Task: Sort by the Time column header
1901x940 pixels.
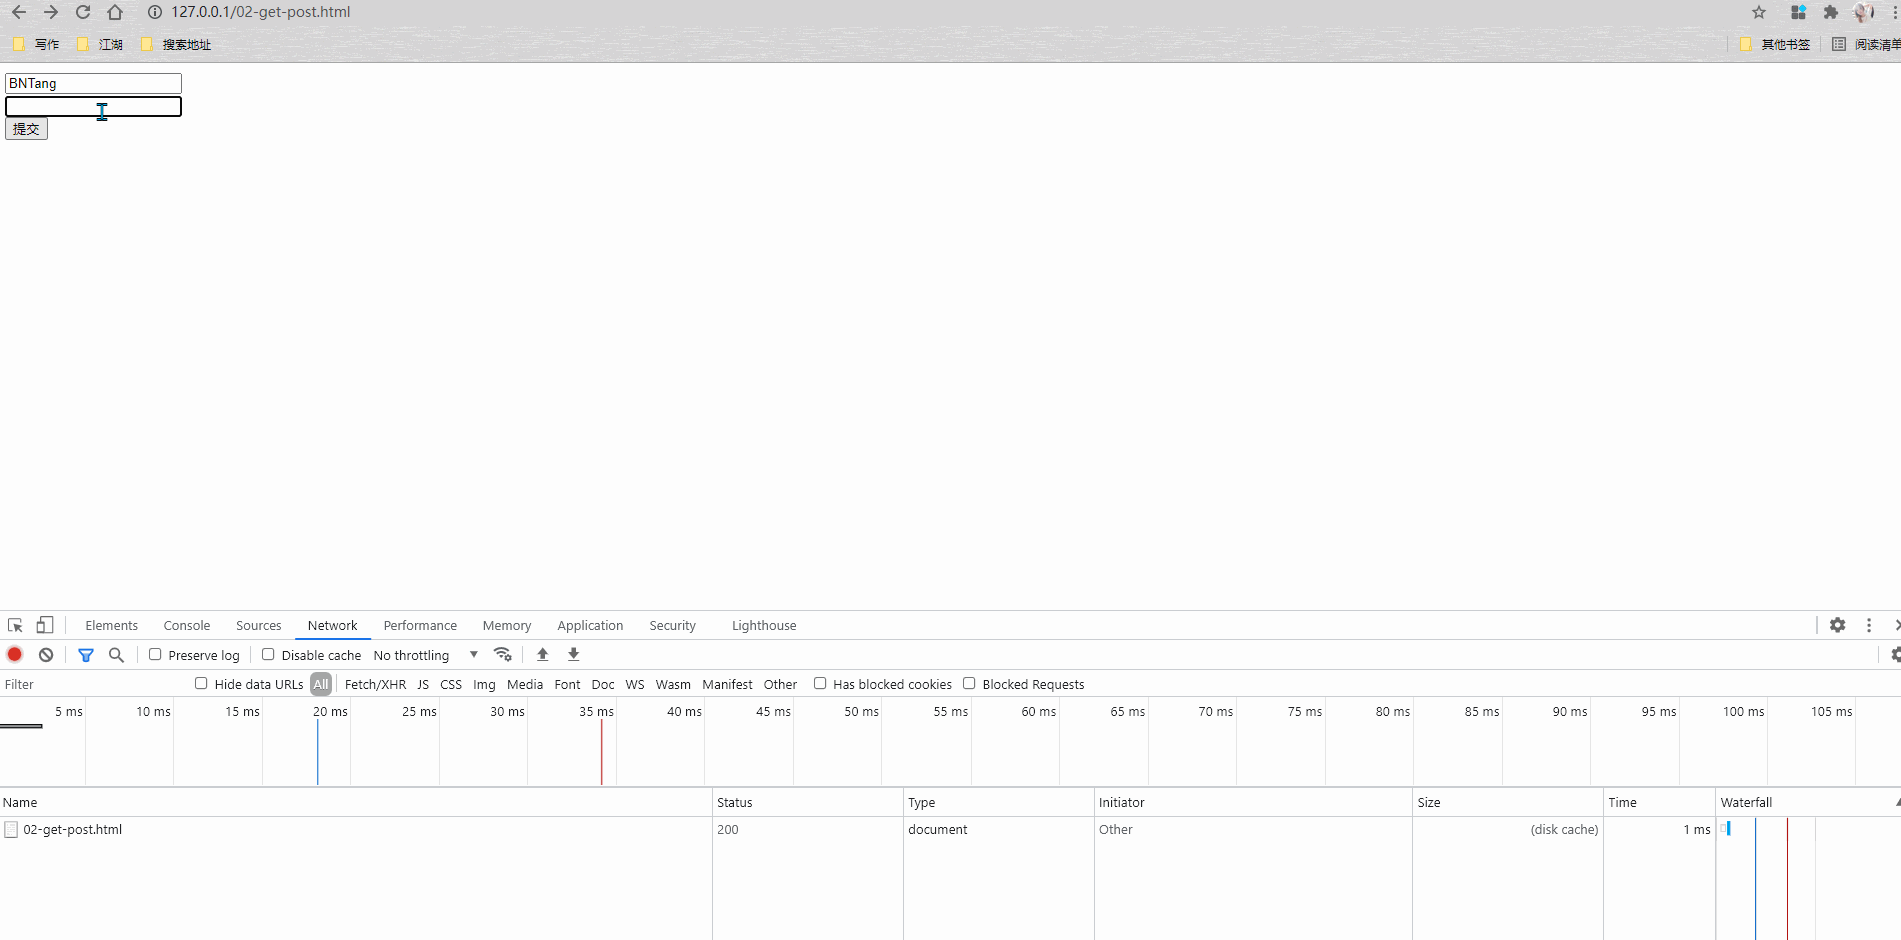Action: point(1660,802)
